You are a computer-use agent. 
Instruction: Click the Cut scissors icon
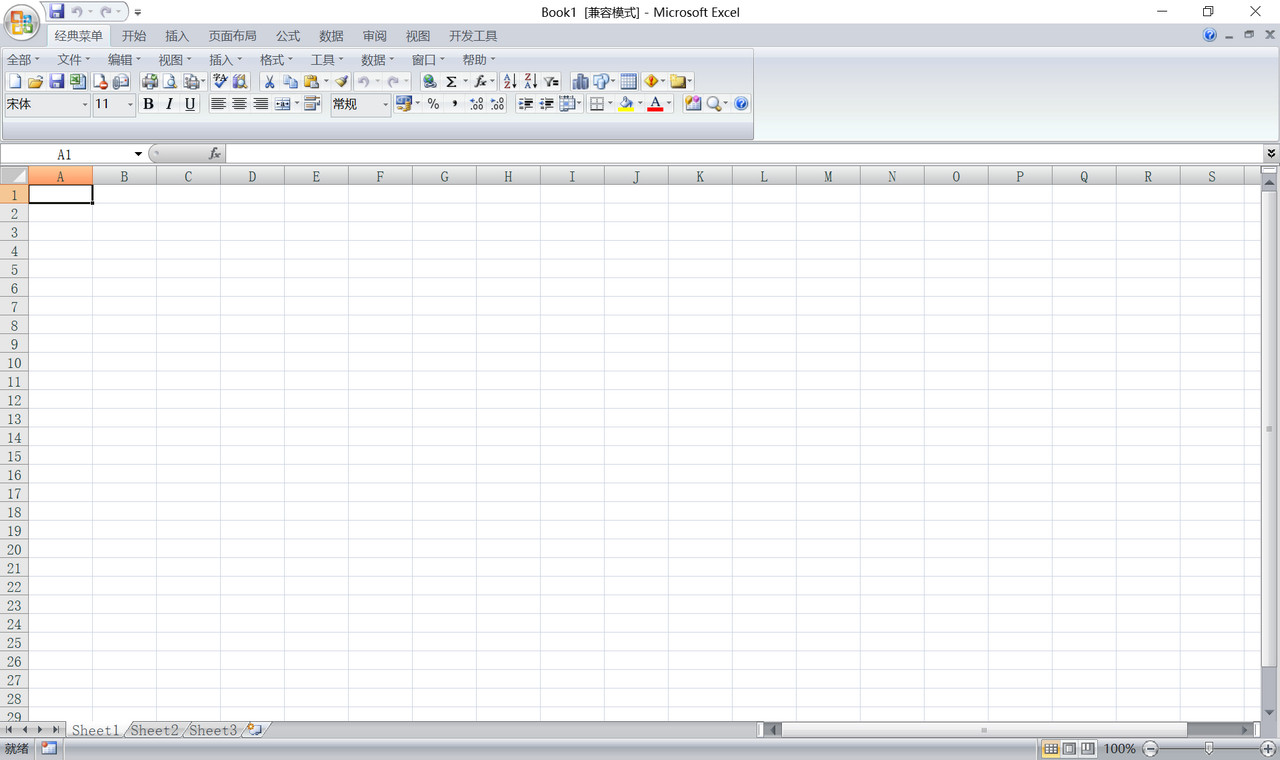269,82
